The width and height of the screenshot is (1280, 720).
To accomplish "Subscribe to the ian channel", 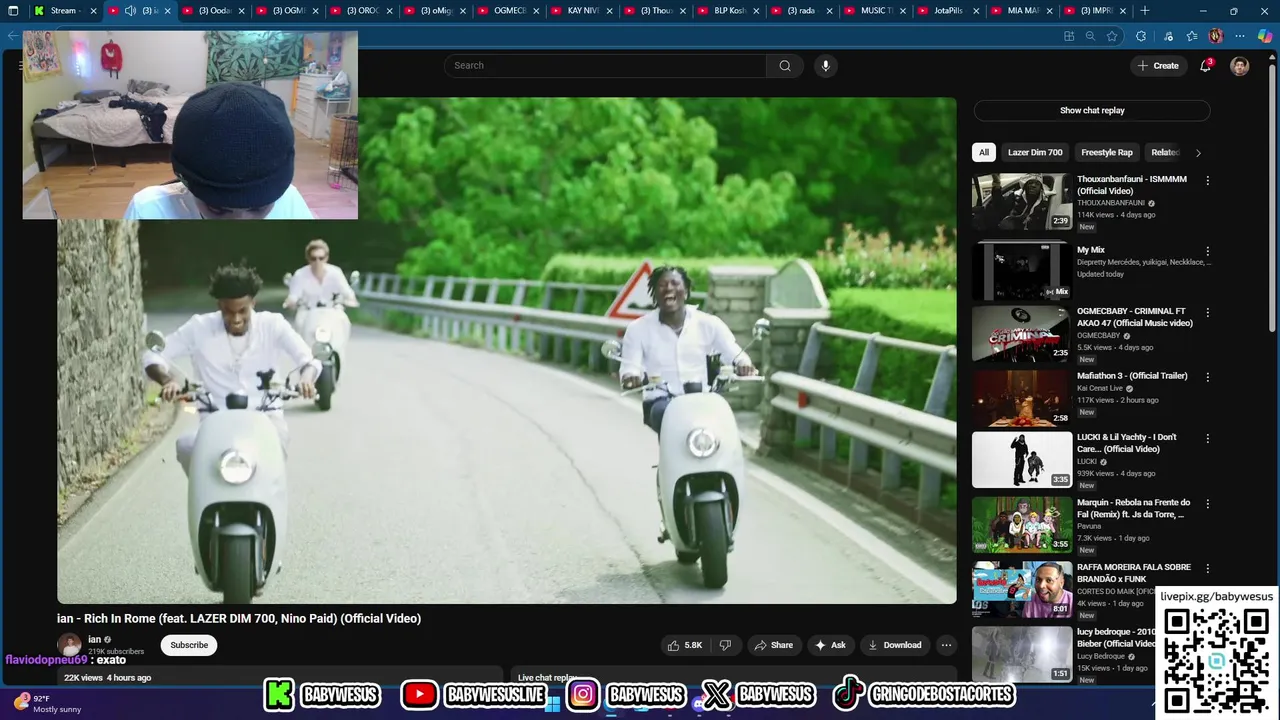I will [189, 645].
